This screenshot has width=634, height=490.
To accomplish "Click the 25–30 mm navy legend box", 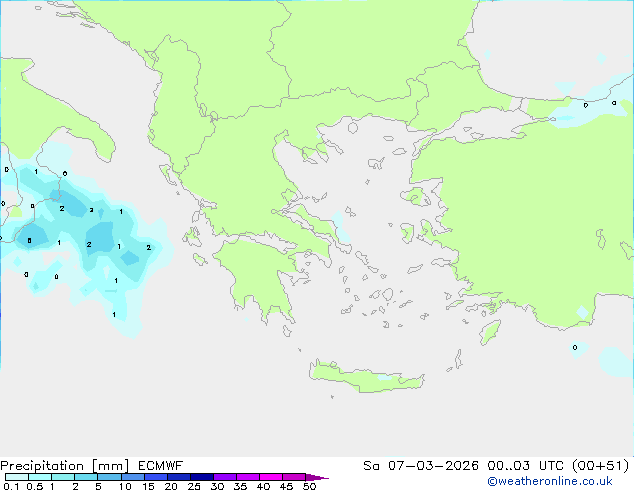I will click(201, 477).
